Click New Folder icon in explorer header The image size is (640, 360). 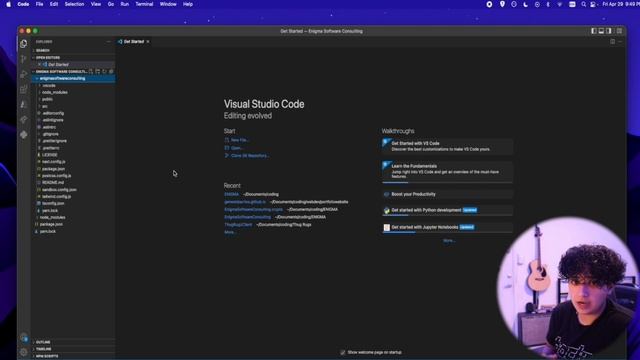98,71
